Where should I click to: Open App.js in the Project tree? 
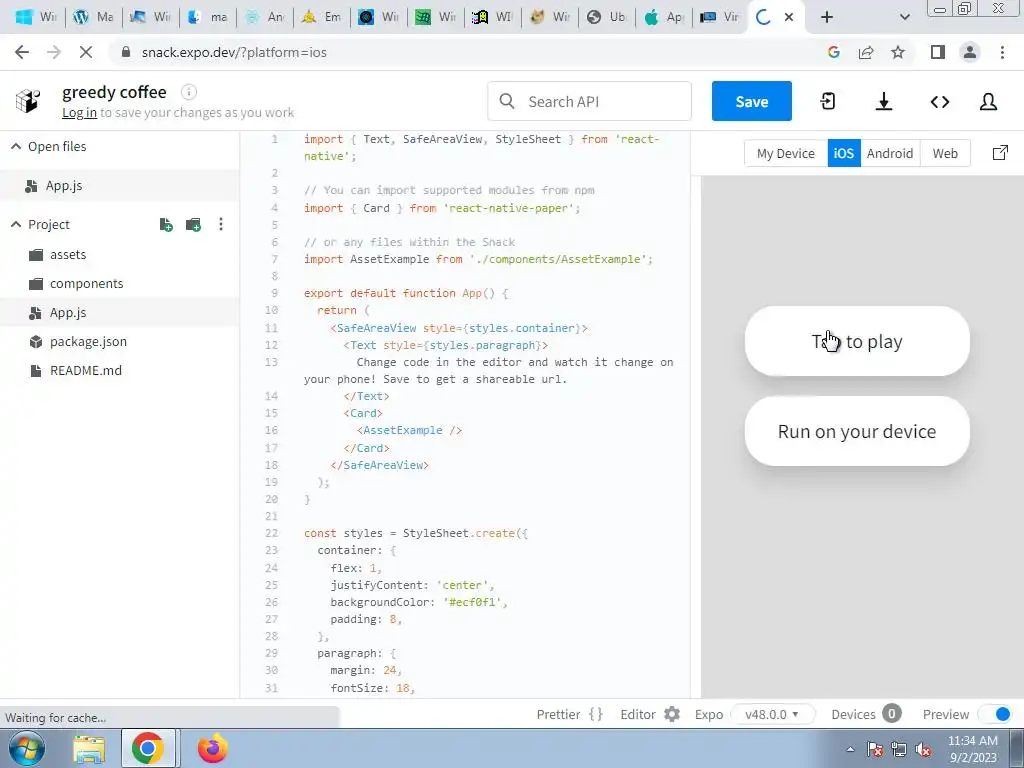click(x=120, y=313)
